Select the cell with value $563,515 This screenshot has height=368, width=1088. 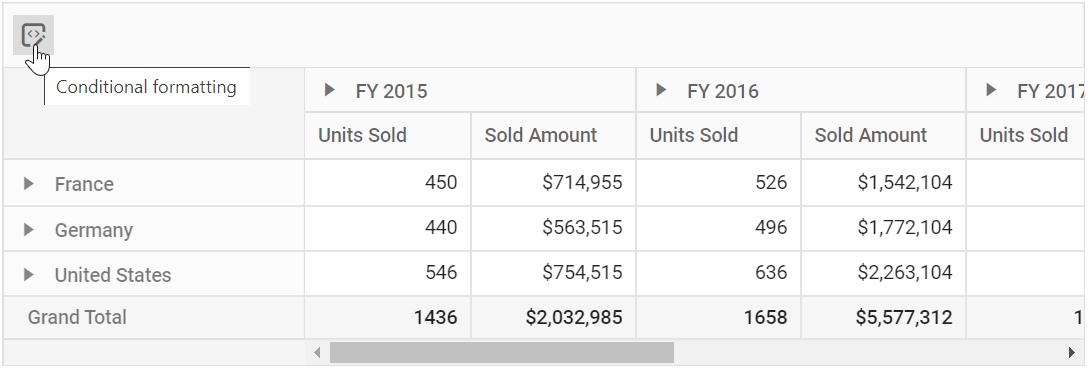[x=553, y=228]
